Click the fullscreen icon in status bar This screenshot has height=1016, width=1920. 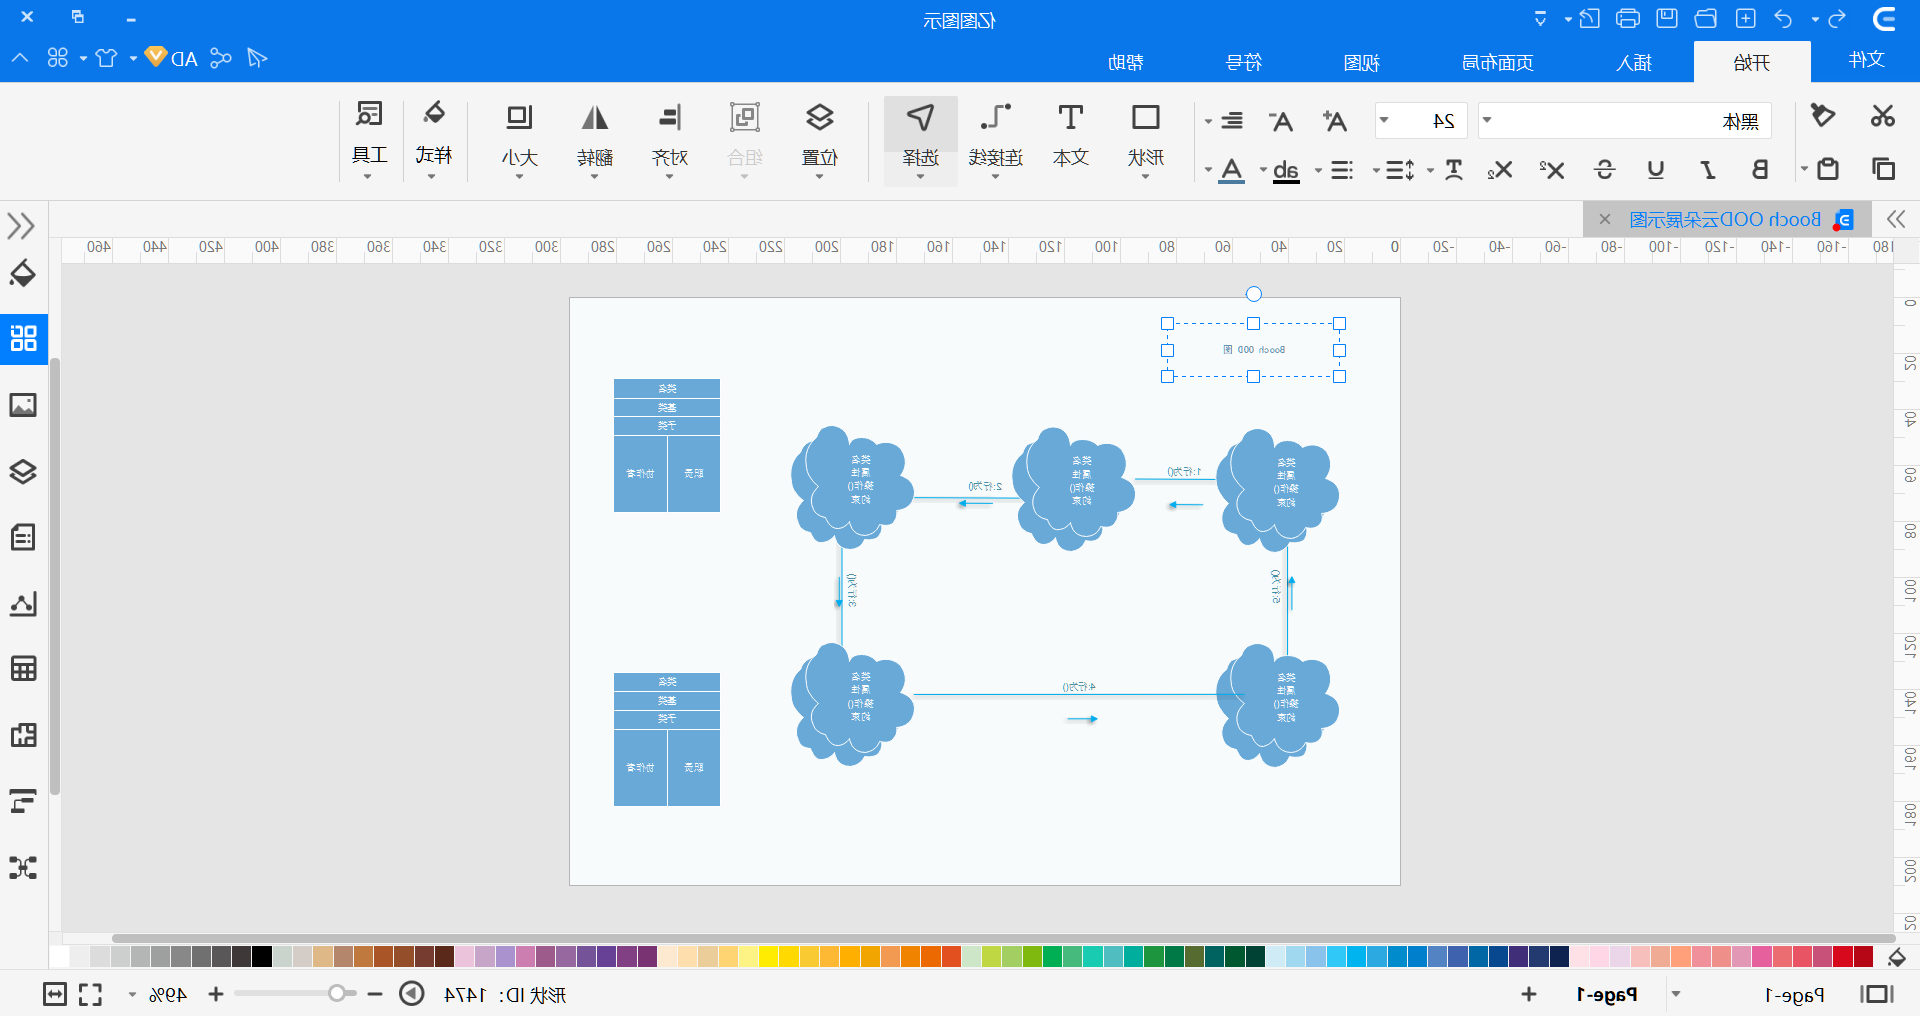coord(91,994)
